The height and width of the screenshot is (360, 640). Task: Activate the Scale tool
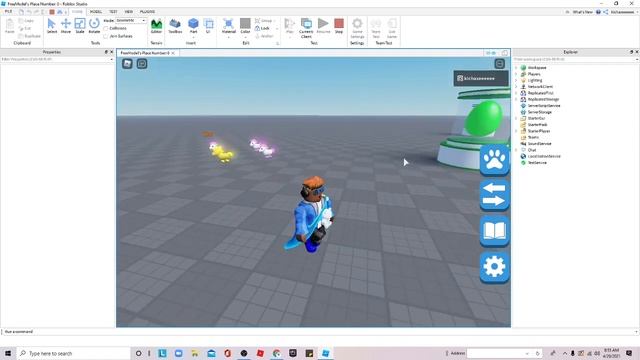coord(80,26)
